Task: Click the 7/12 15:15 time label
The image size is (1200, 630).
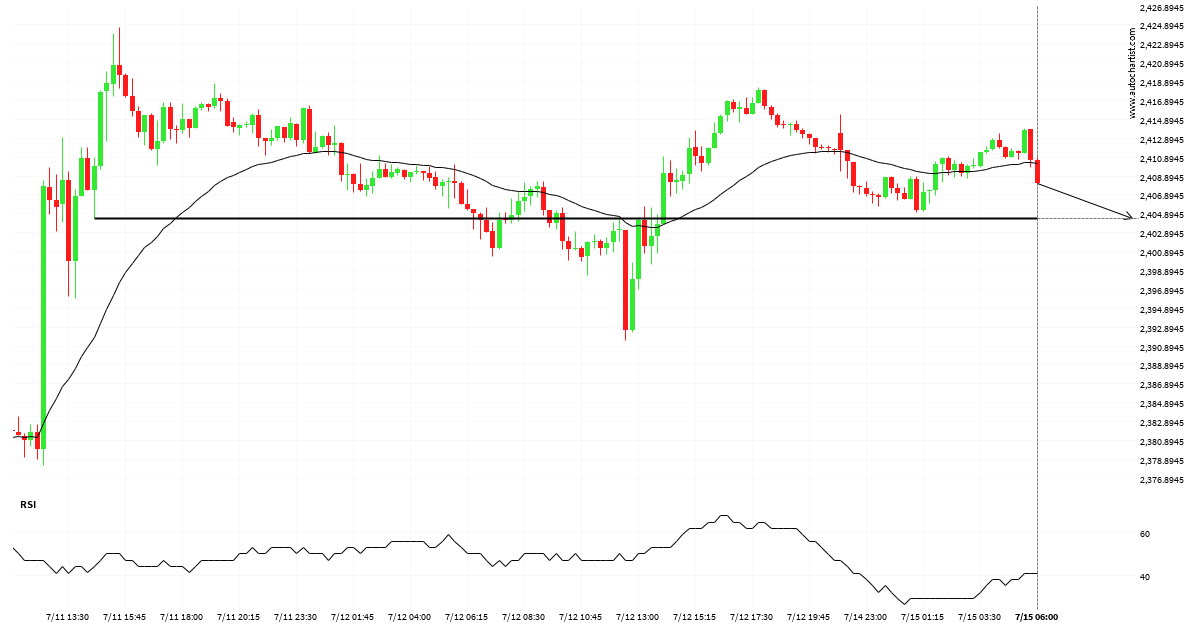Action: click(695, 617)
